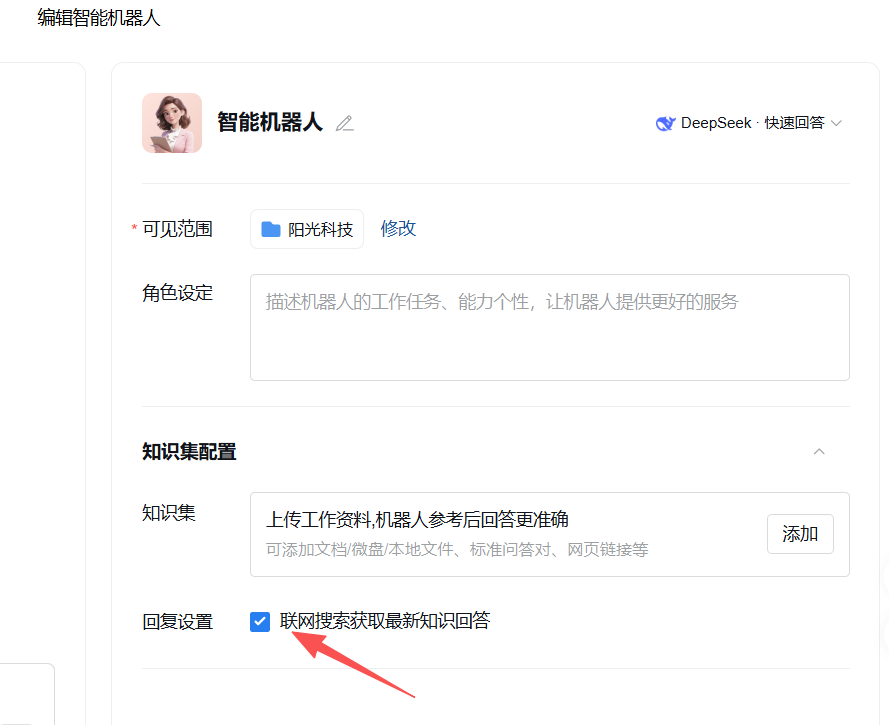Click the 知识集配置 section heading

[189, 452]
